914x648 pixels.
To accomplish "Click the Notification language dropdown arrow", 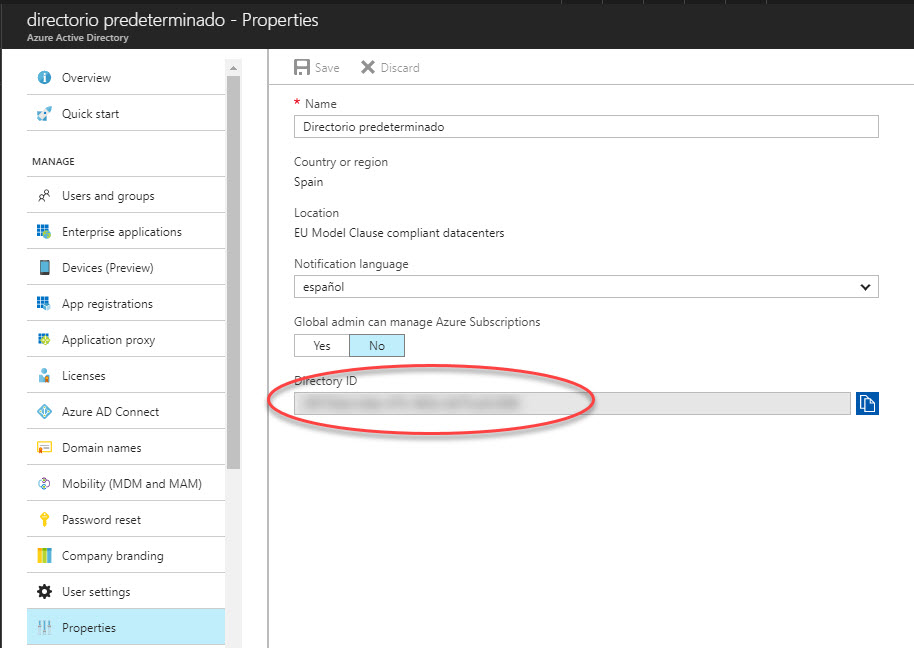I will 865,287.
